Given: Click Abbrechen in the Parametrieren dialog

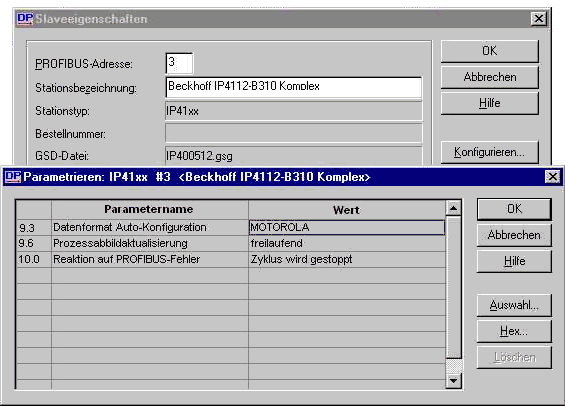Looking at the screenshot, I should click(x=514, y=235).
